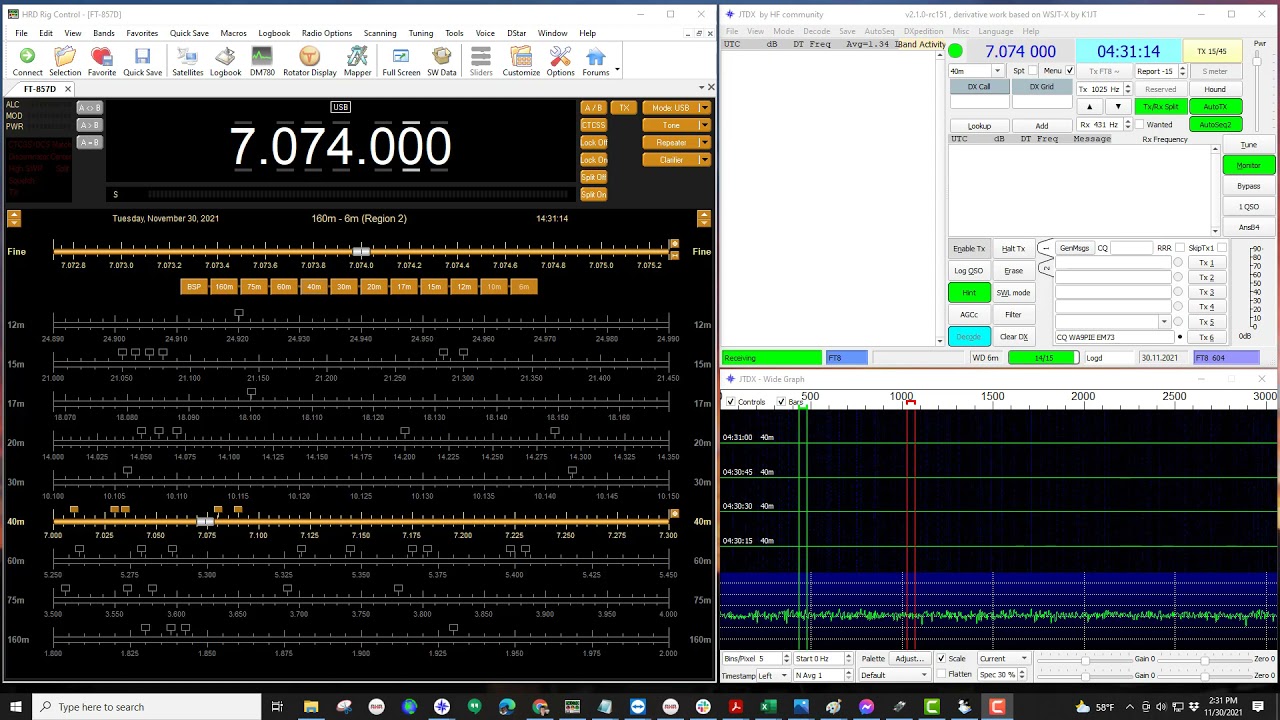1280x720 pixels.
Task: Open the Mapper tool
Action: (x=357, y=61)
